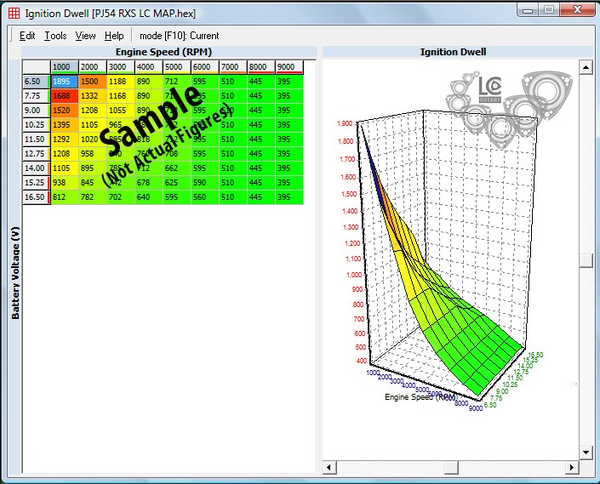600x484 pixels.
Task: Open the Help menu
Action: 114,36
